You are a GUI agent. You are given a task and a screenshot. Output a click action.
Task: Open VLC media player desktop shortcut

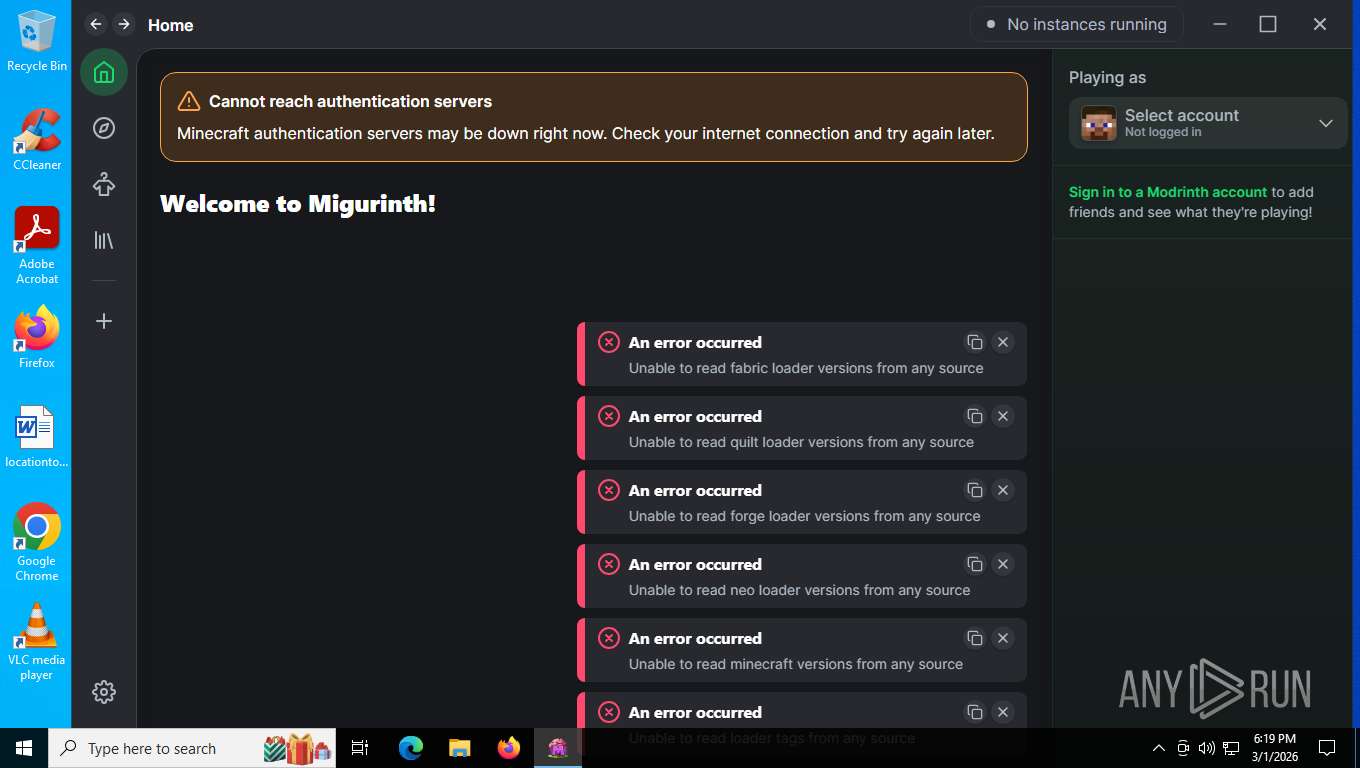click(37, 641)
